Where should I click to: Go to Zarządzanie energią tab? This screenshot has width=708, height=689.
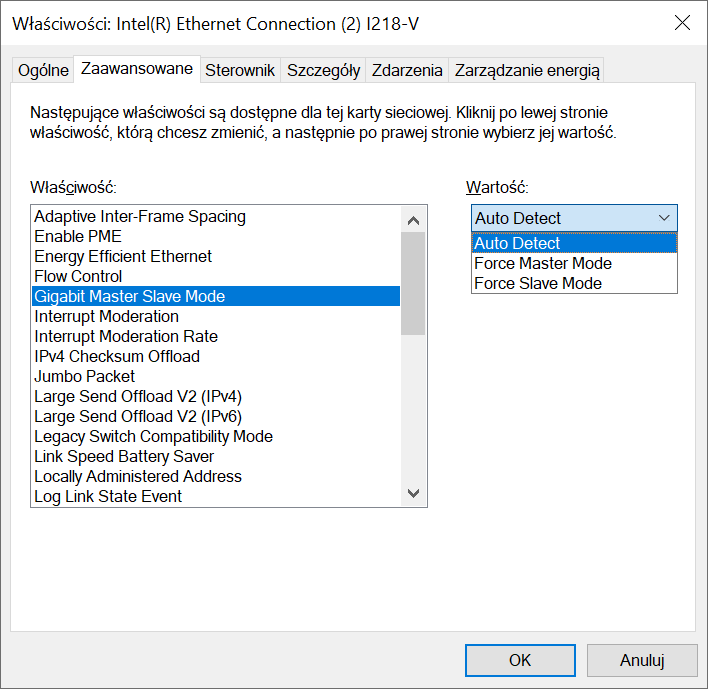[x=526, y=70]
